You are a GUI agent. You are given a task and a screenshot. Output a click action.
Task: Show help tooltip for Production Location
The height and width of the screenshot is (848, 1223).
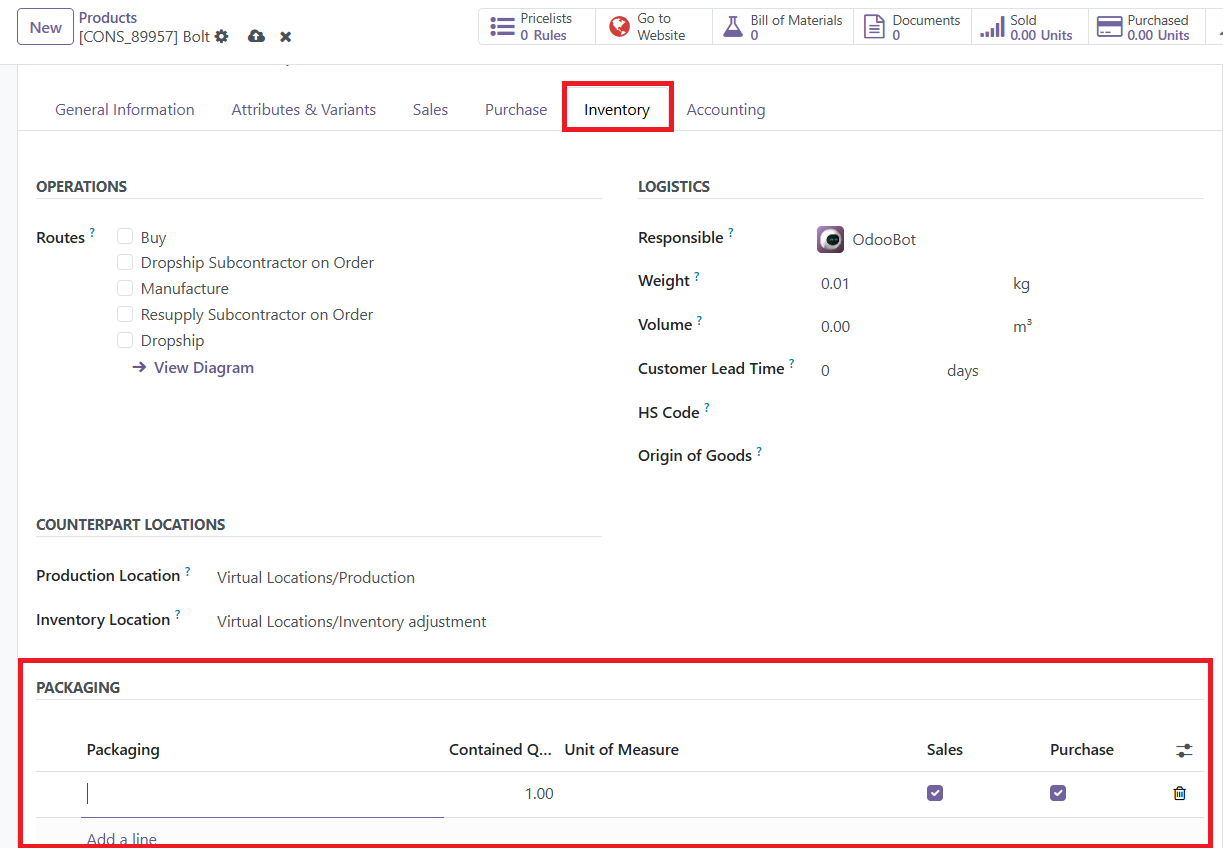[187, 571]
